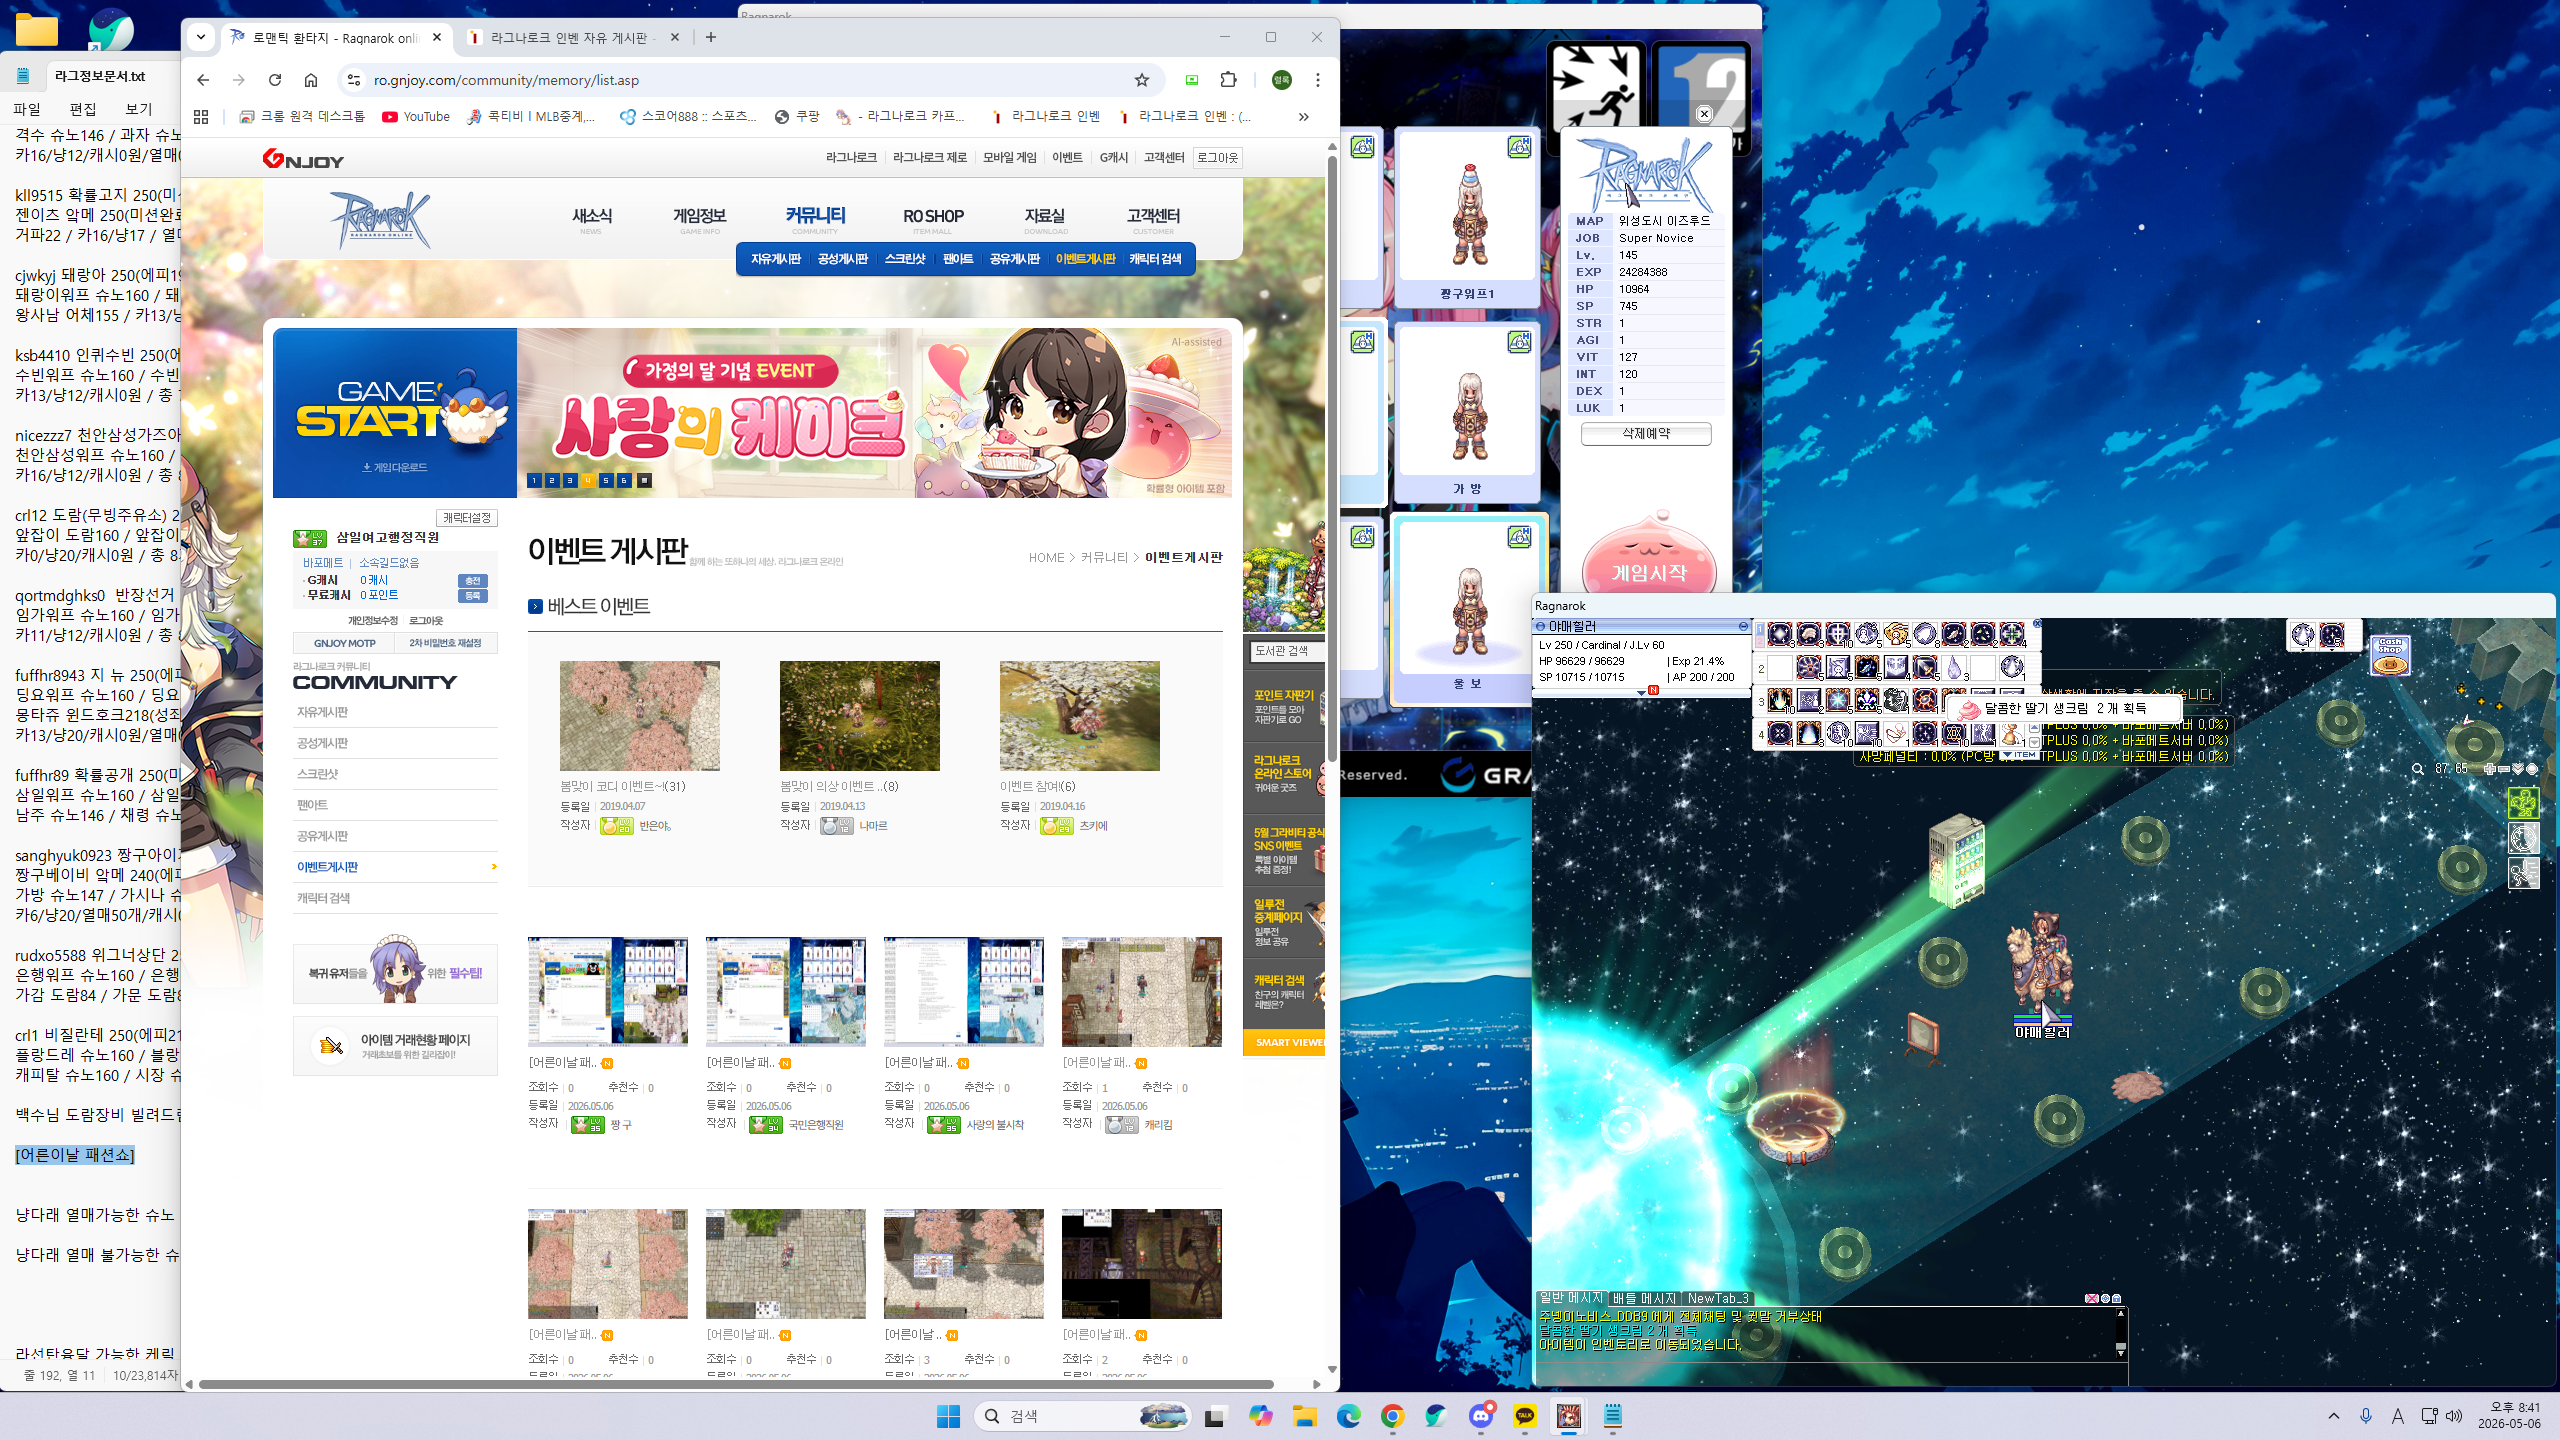Open Naver Whale browser from the taskbar
The width and height of the screenshot is (2560, 1440).
[x=1437, y=1415]
